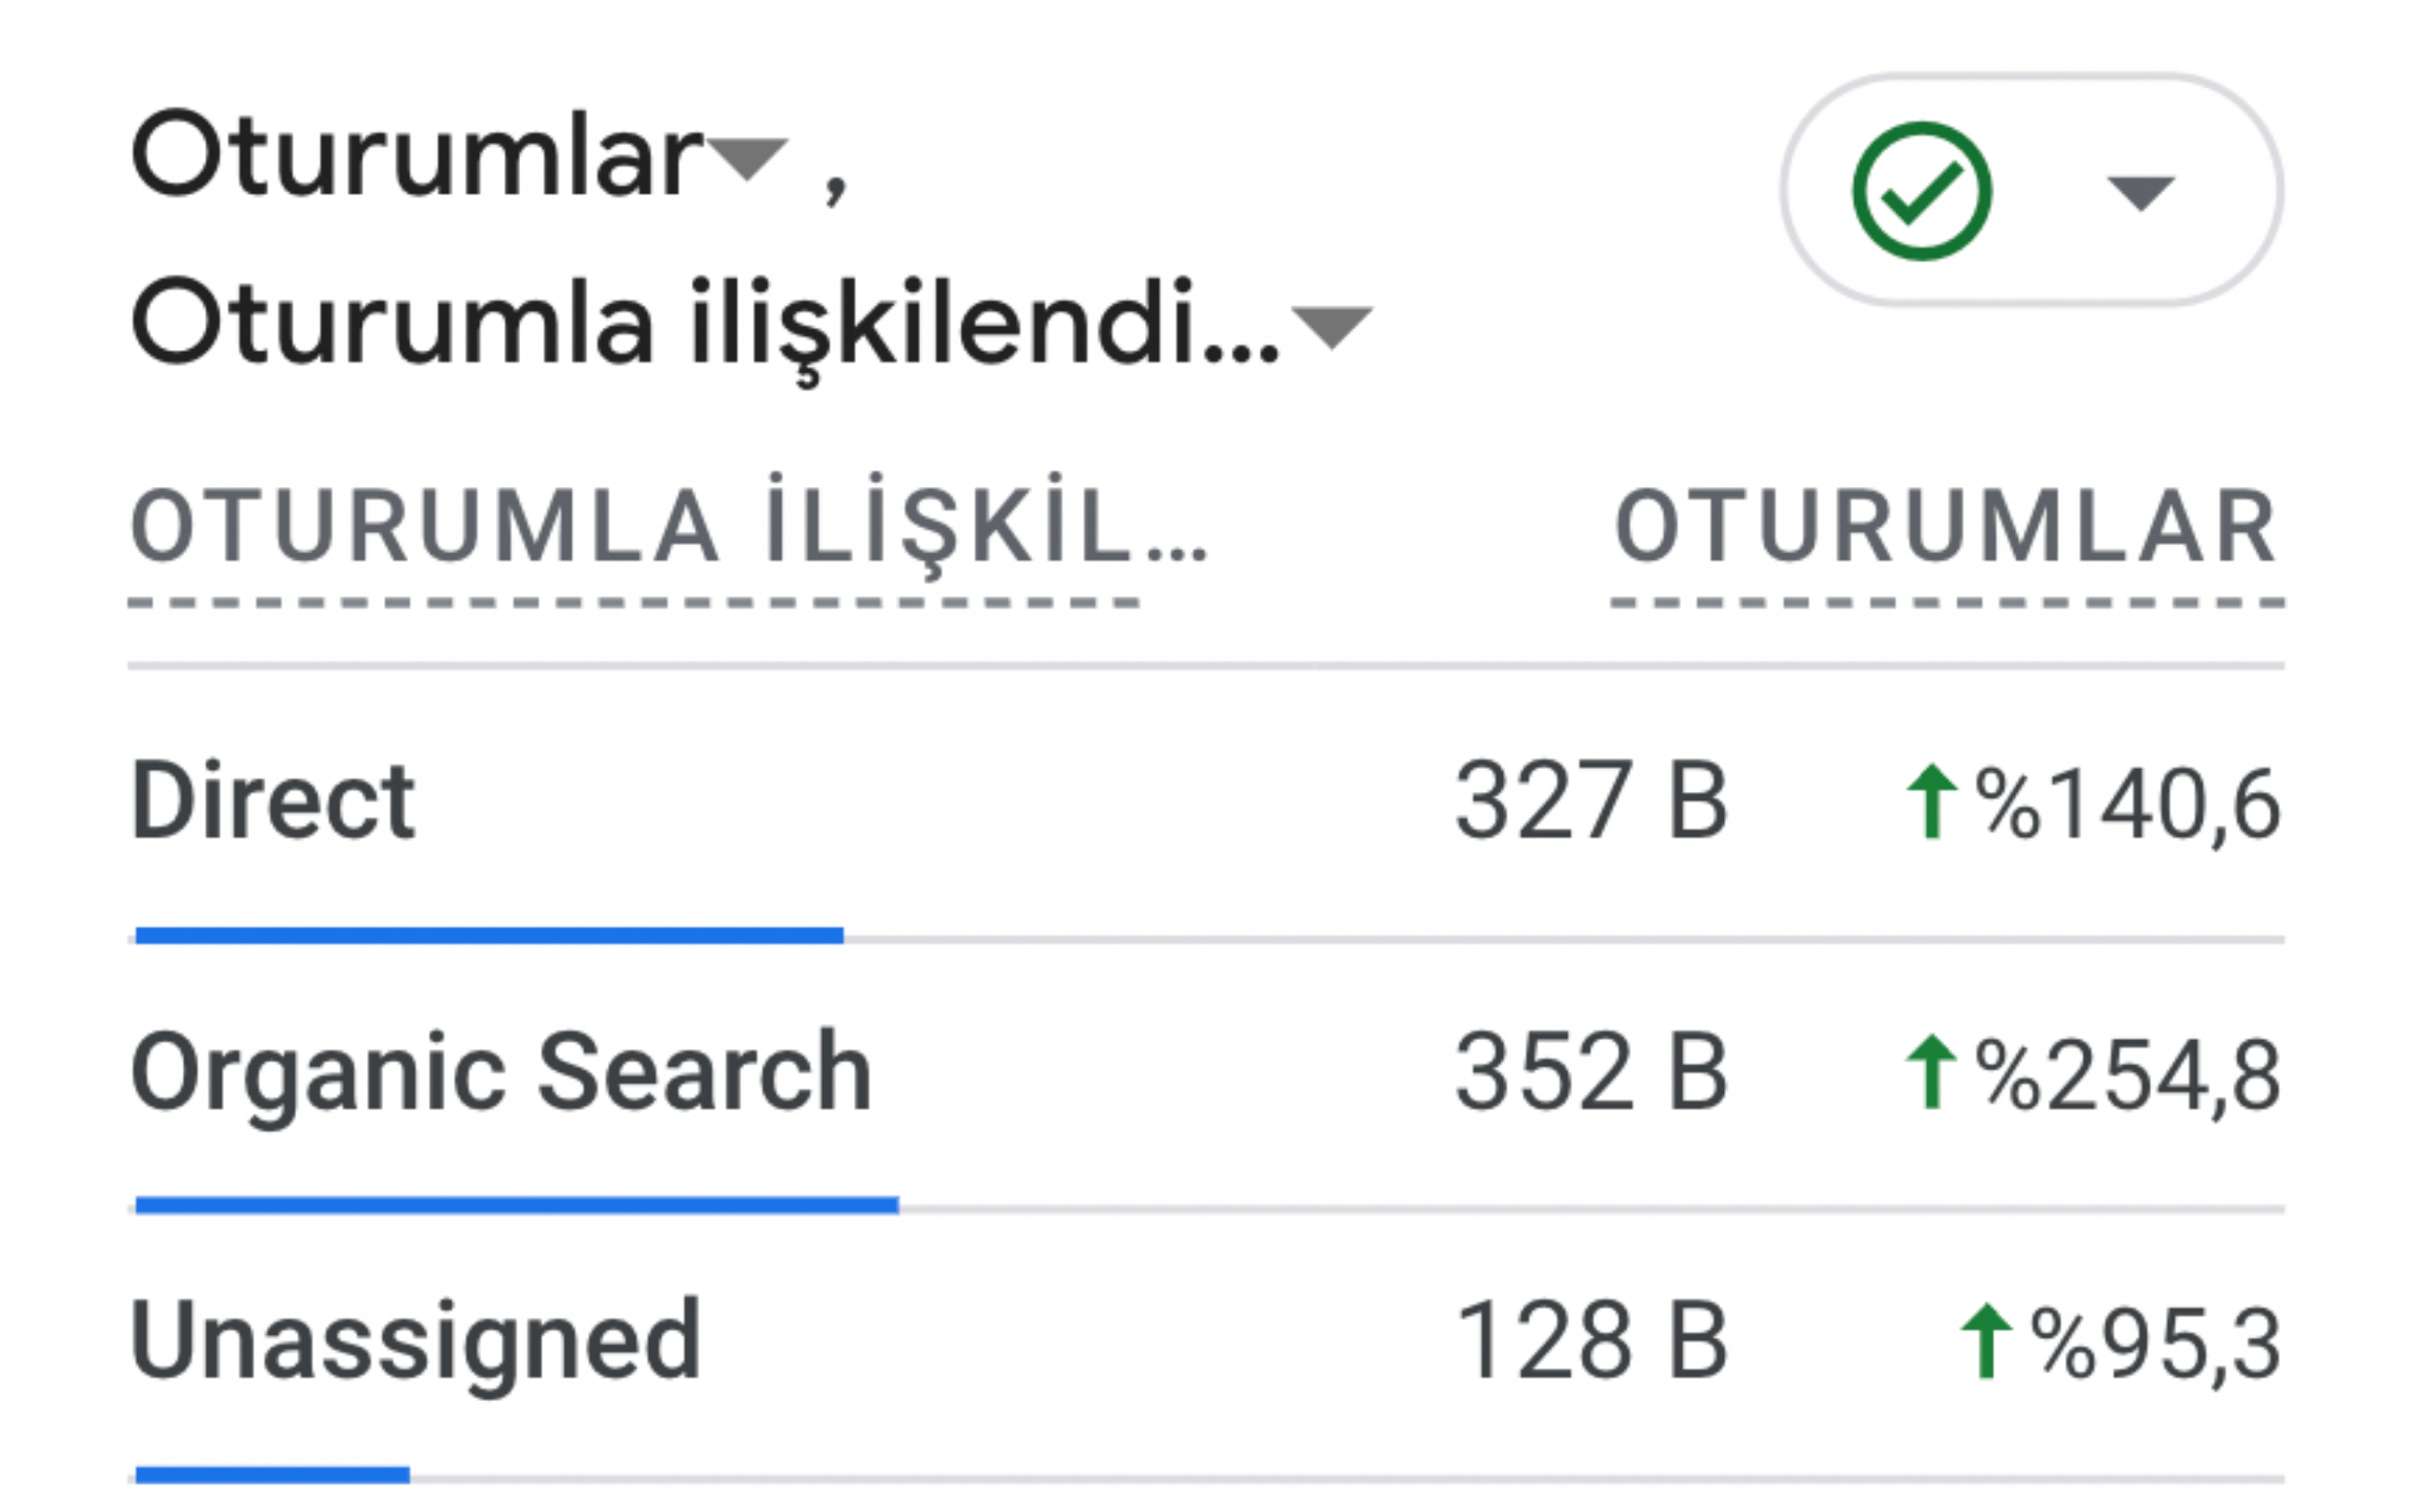The image size is (2416, 1512).
Task: Click the green up arrow beside %95,3
Action: coord(1986,1341)
